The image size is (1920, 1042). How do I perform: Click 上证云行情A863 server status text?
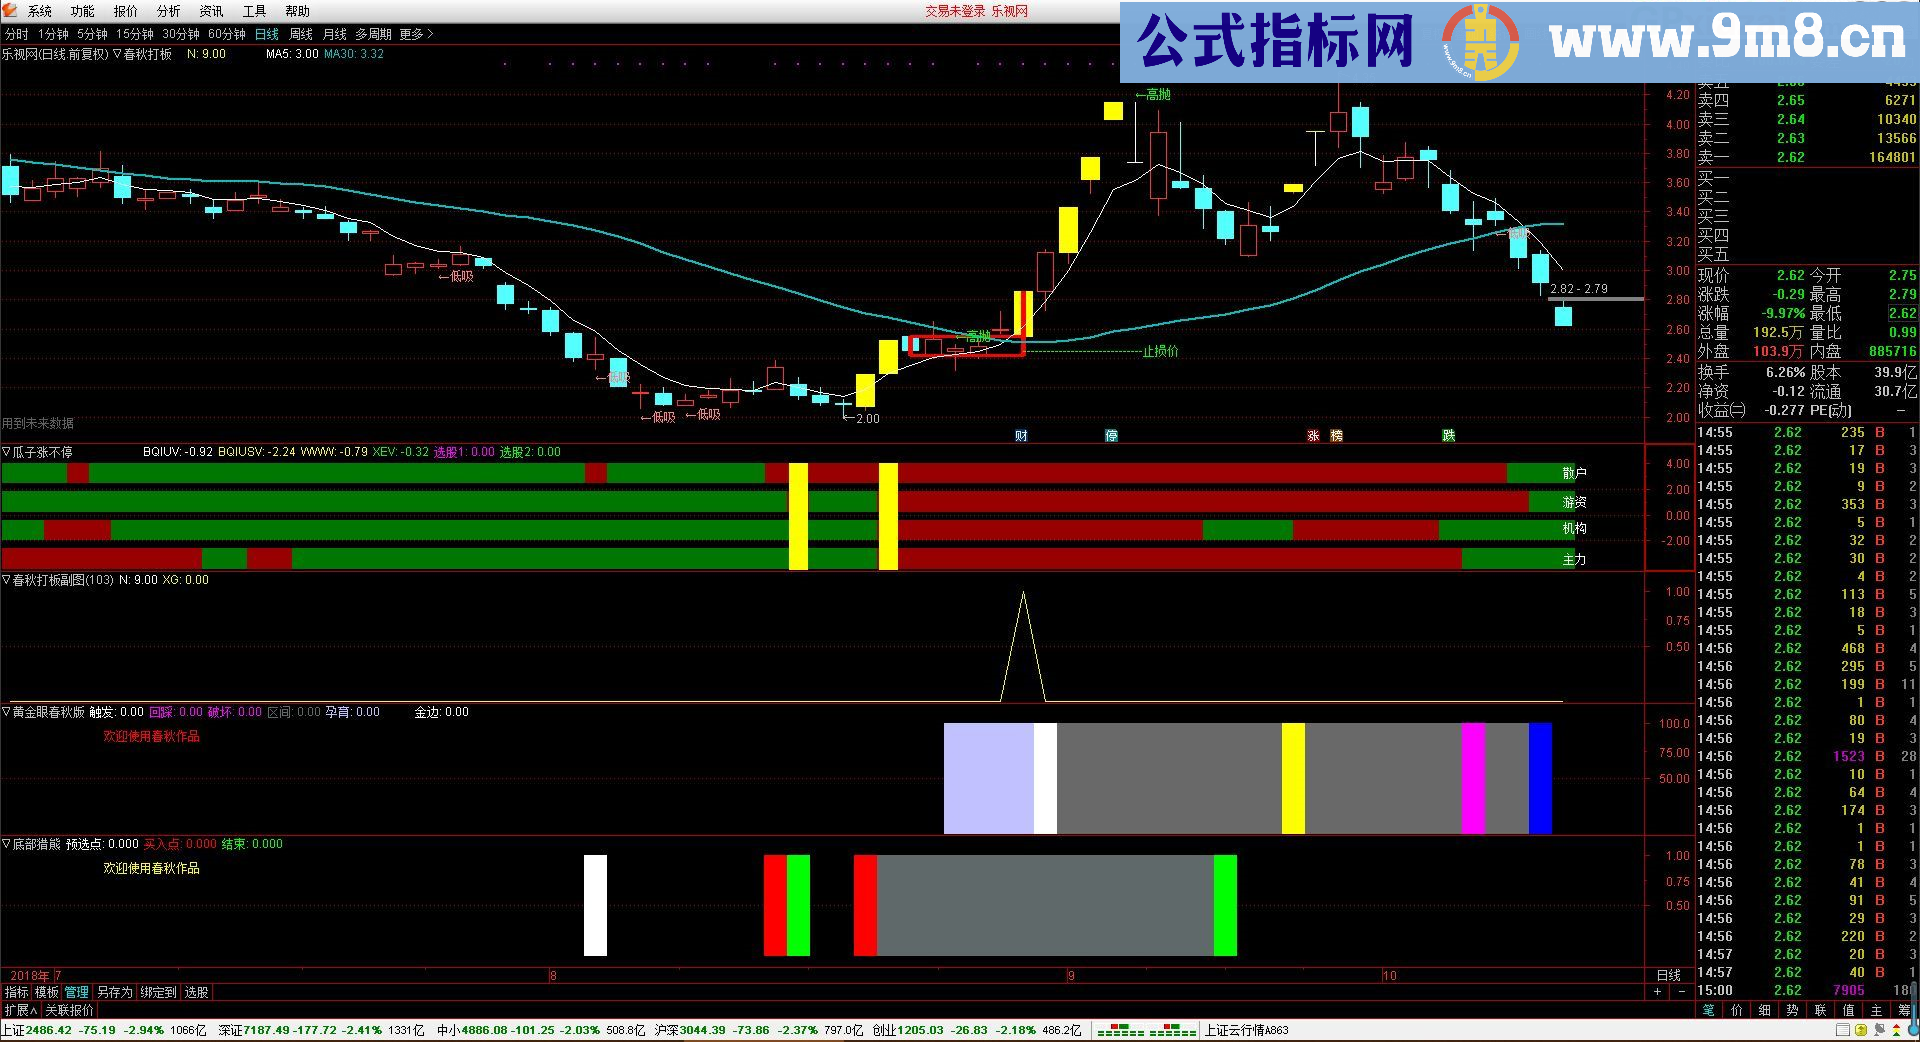pos(1247,1030)
